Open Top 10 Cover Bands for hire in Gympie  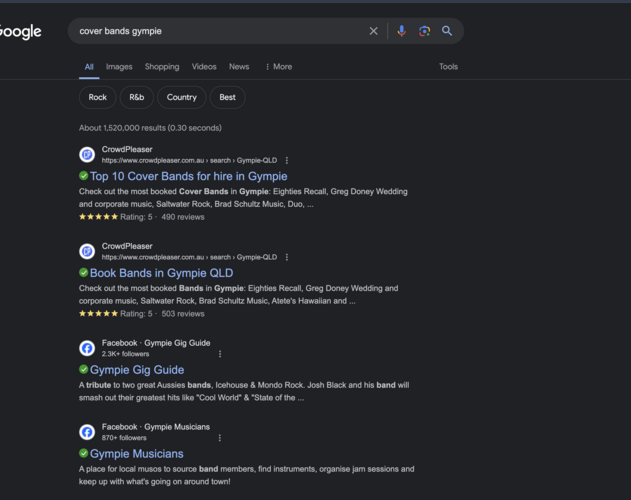189,176
